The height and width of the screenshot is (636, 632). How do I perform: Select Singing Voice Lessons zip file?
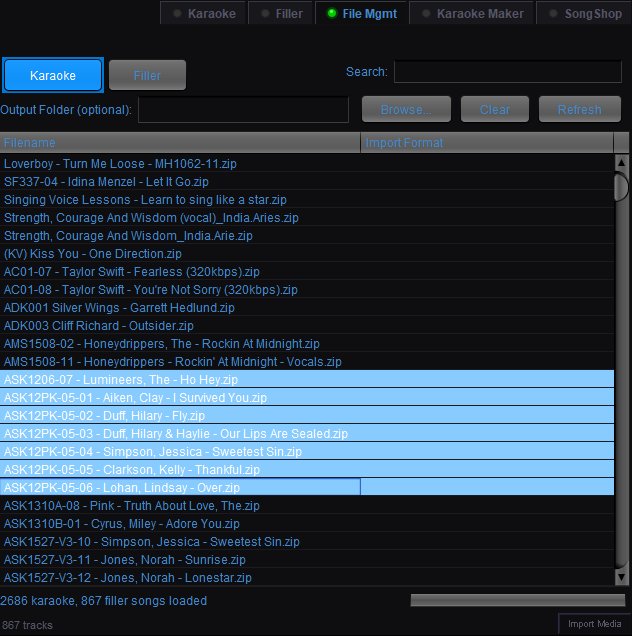tap(307, 200)
